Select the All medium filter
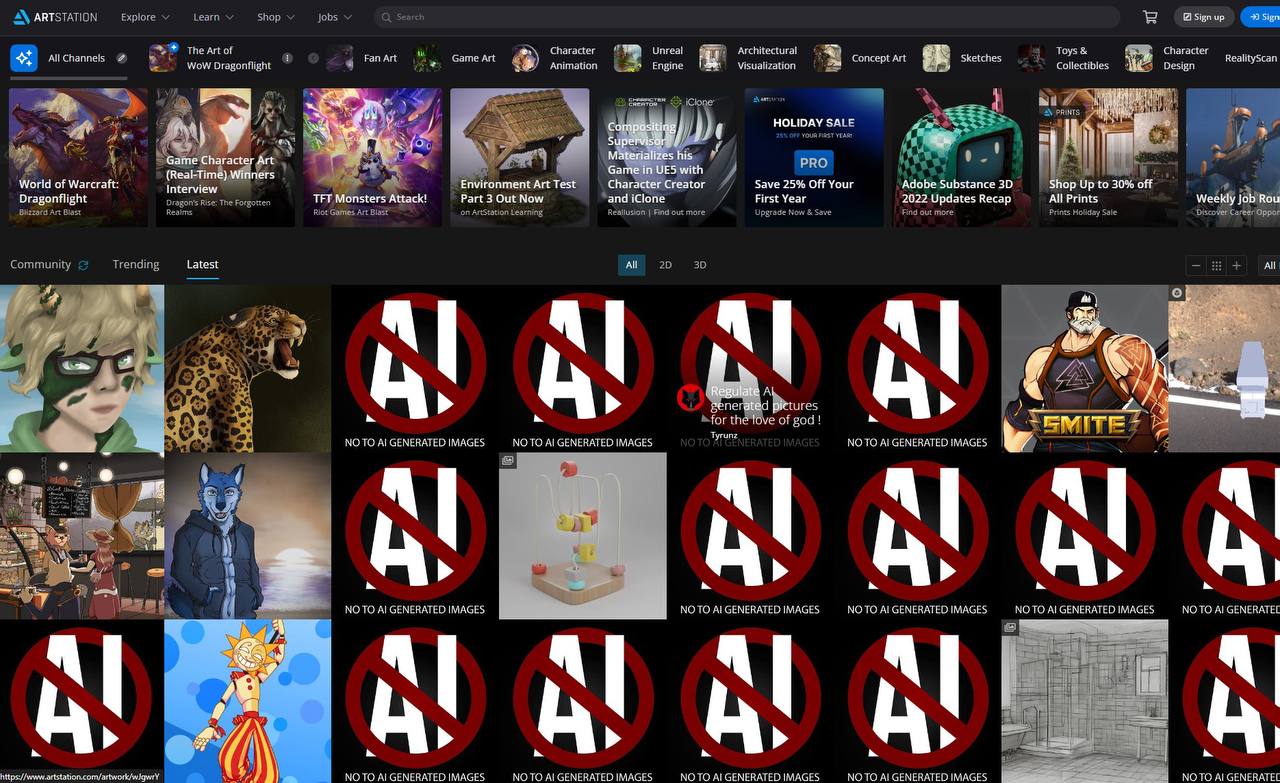Viewport: 1280px width, 783px height. tap(631, 265)
